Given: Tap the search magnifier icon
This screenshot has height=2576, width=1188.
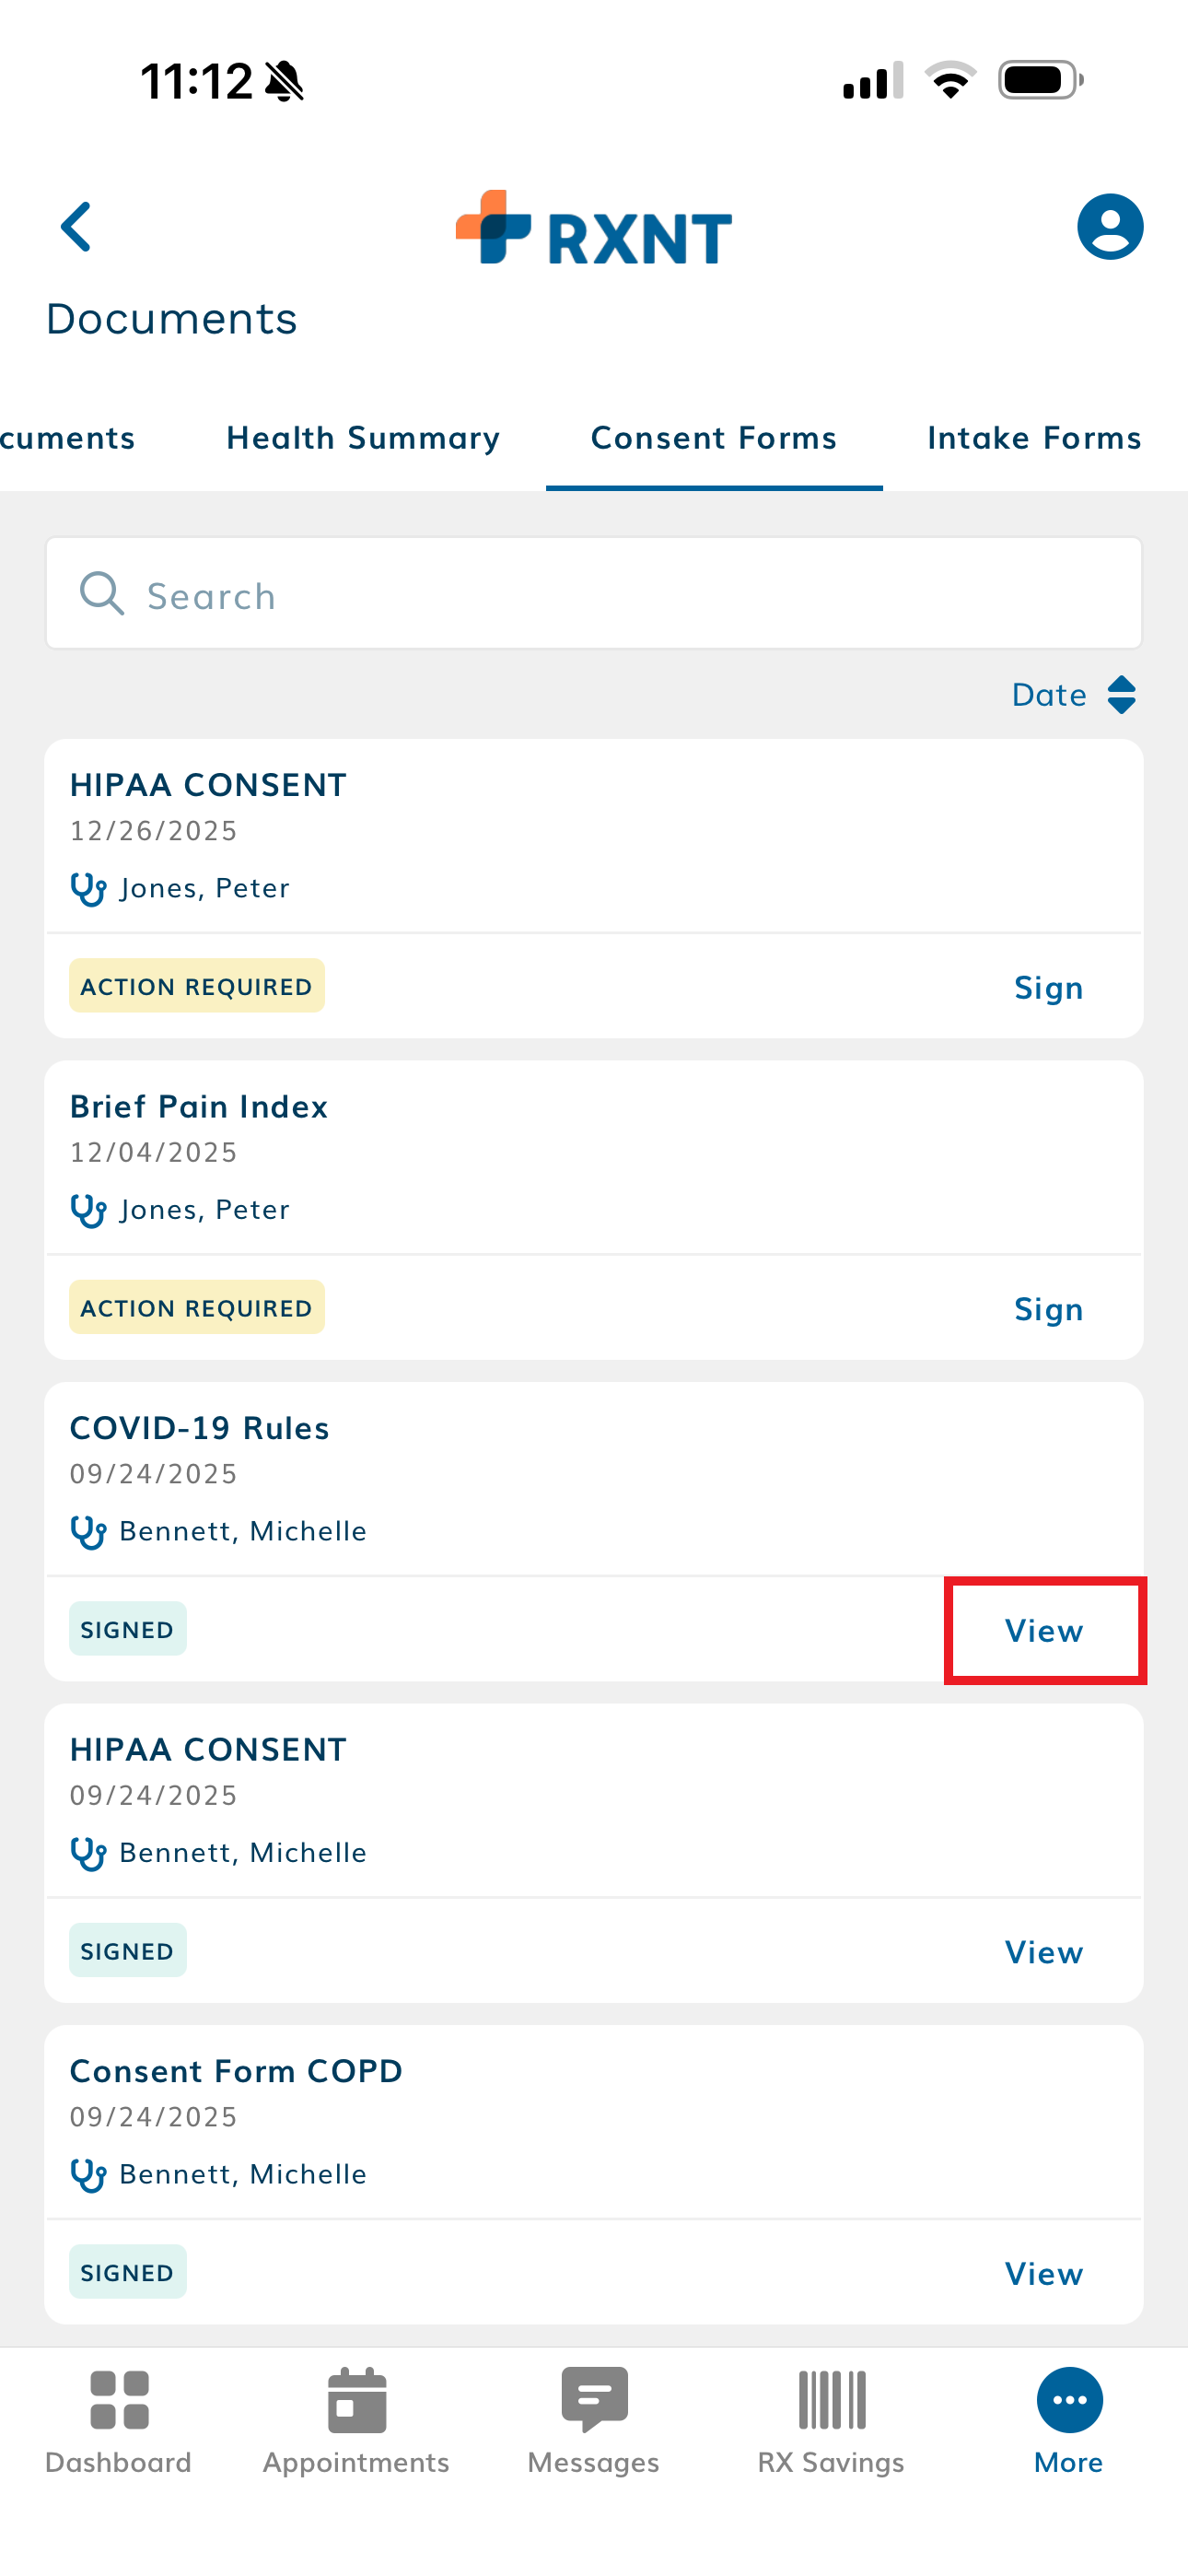Looking at the screenshot, I should tap(102, 594).
